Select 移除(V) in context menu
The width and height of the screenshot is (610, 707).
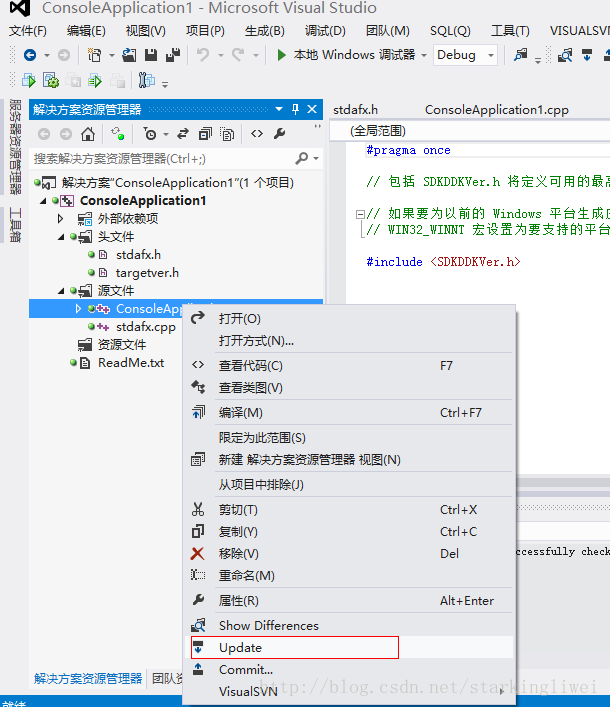(x=349, y=554)
